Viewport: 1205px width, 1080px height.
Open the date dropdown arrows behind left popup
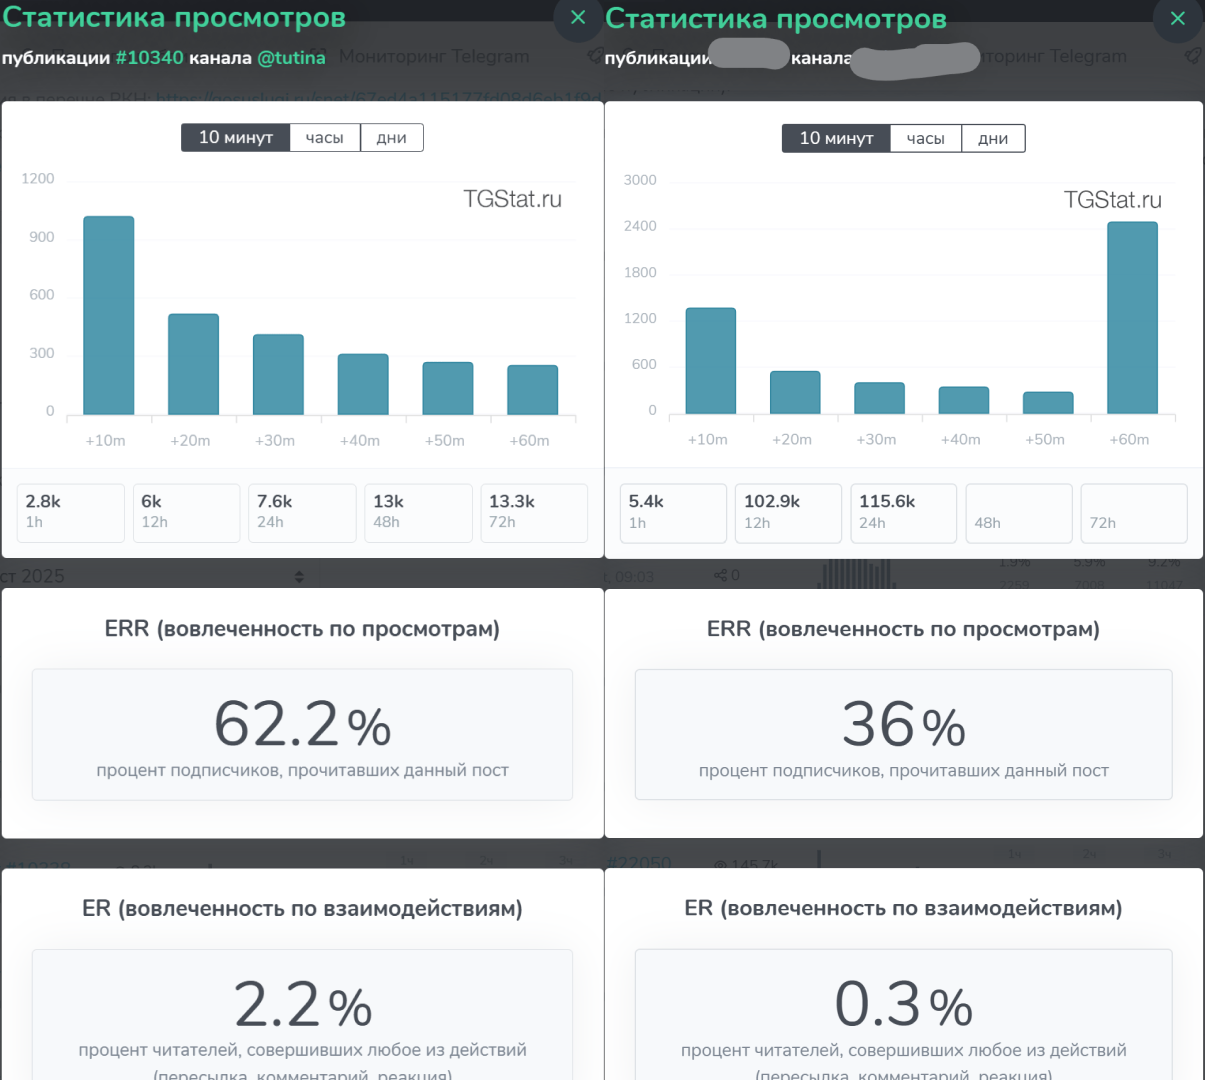click(299, 577)
